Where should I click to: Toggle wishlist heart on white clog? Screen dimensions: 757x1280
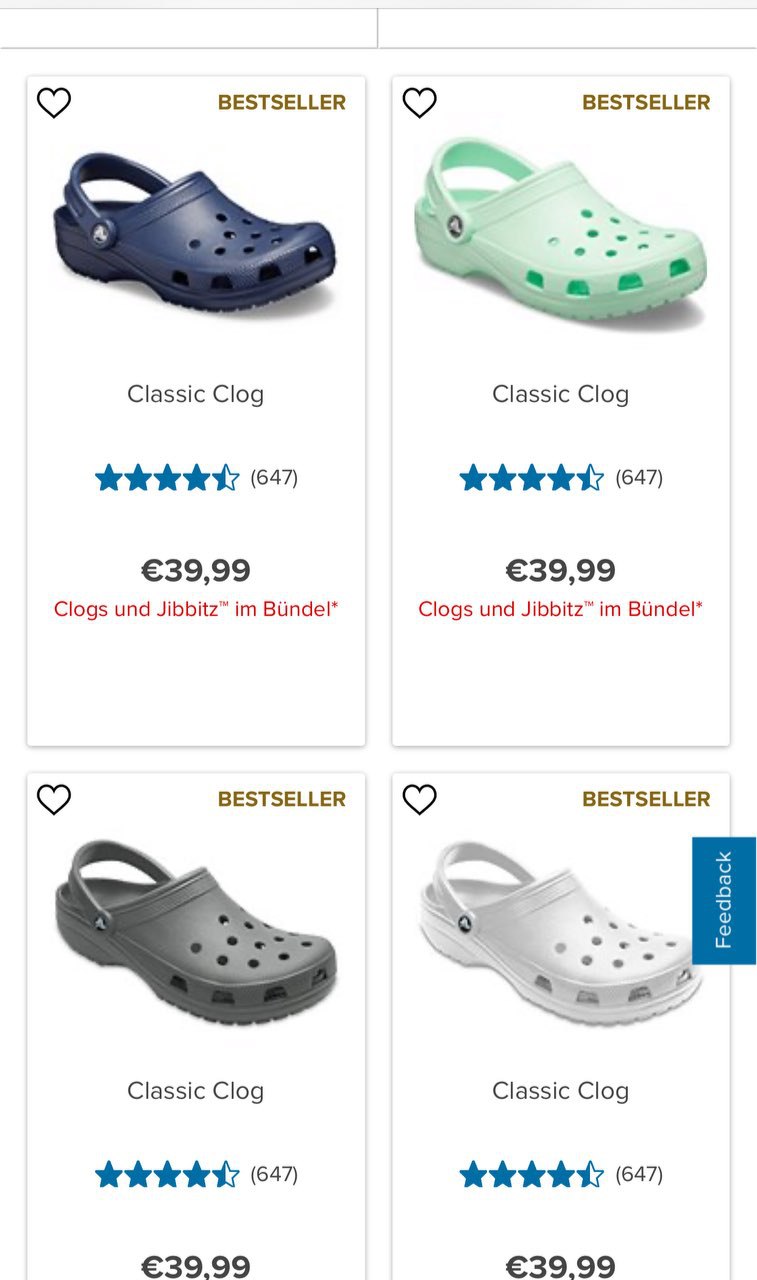pyautogui.click(x=420, y=799)
